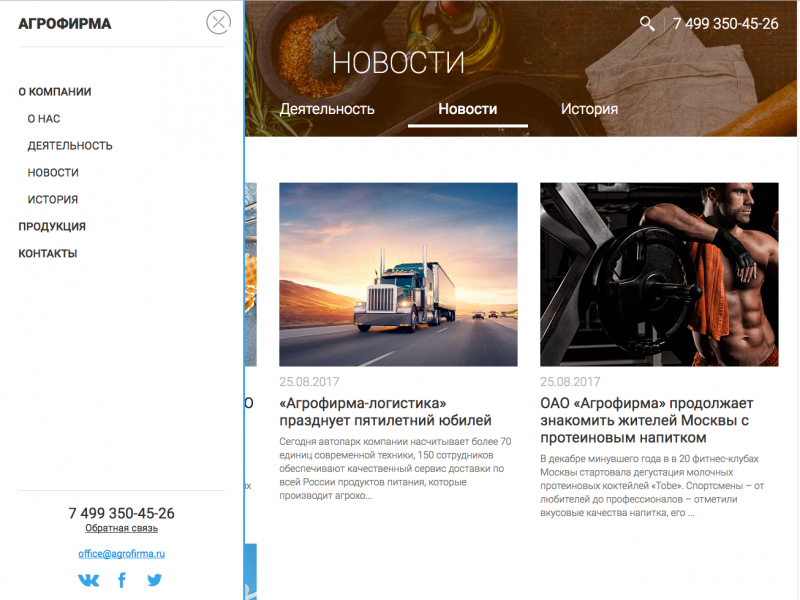800x600 pixels.
Task: Open О НАС submenu item
Action: point(44,119)
